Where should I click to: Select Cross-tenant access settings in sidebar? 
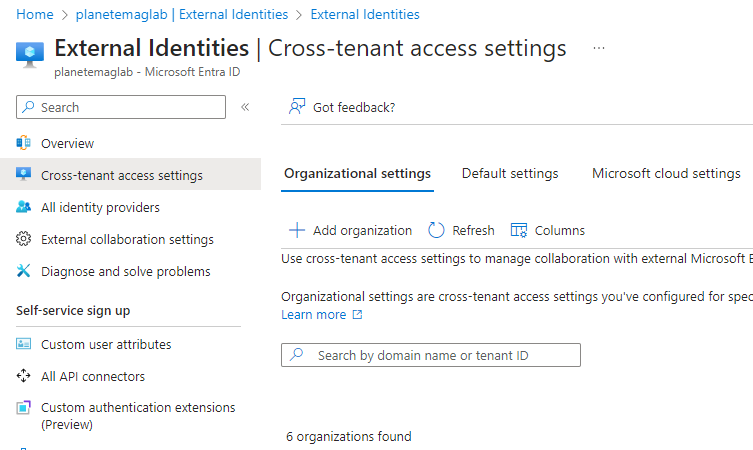(x=131, y=175)
